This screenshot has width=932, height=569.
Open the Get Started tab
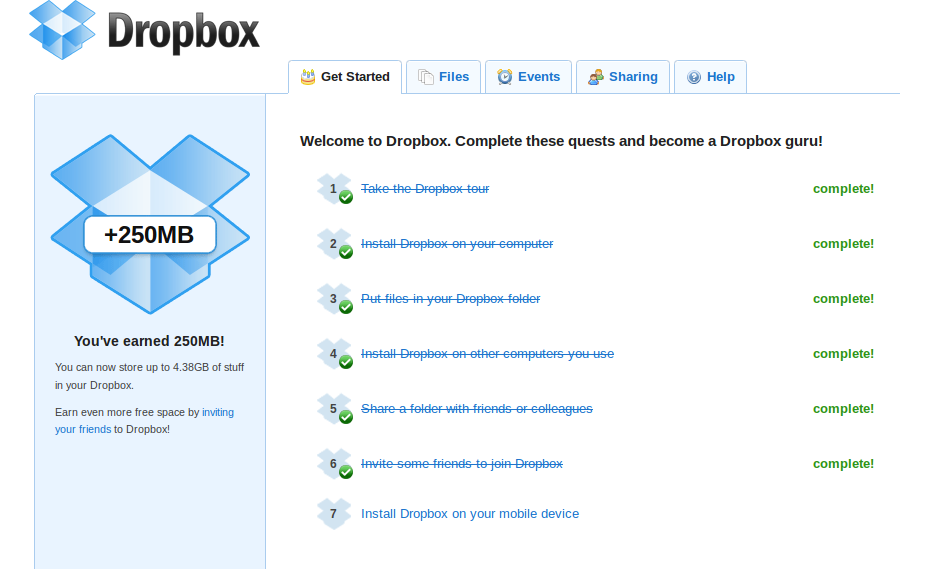(x=345, y=77)
